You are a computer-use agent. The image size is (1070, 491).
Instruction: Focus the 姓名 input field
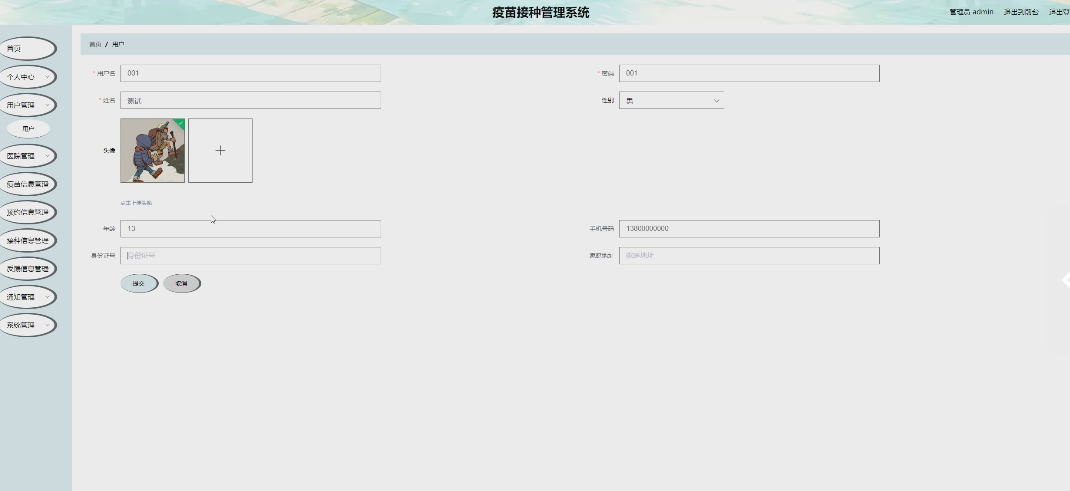tap(250, 100)
